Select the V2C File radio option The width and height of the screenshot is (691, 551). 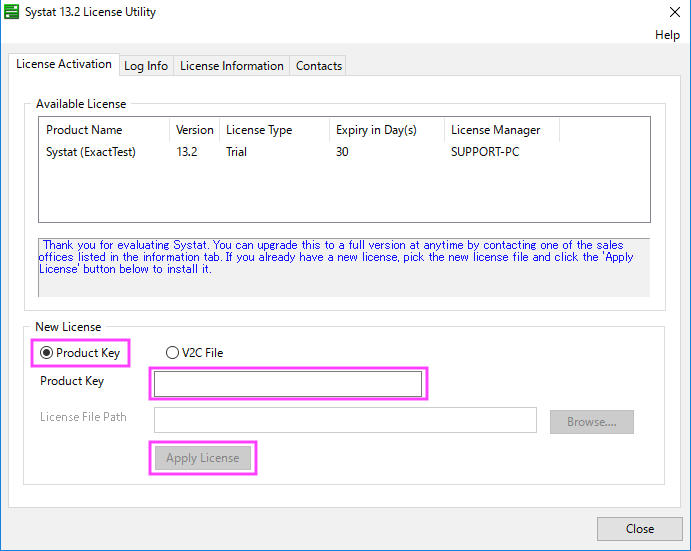pyautogui.click(x=172, y=353)
